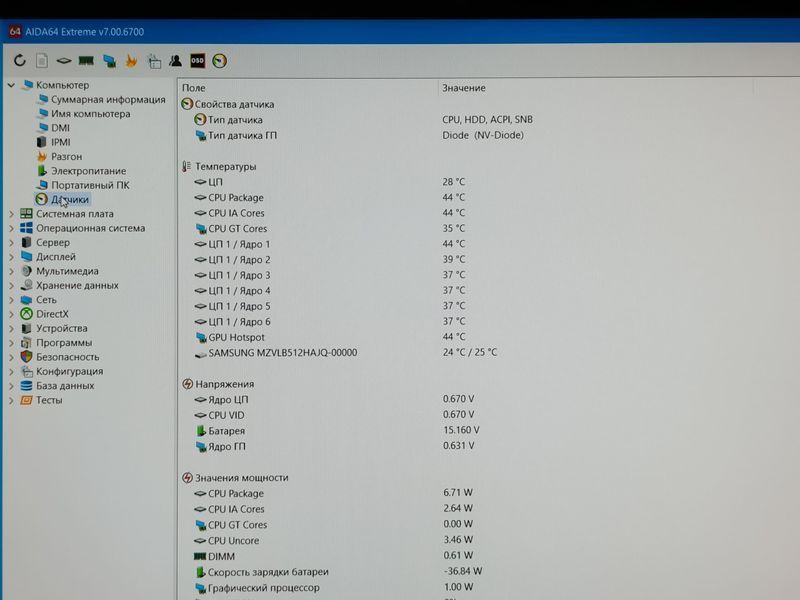Select Суммарная информация in the tree
The height and width of the screenshot is (600, 800).
pyautogui.click(x=108, y=99)
